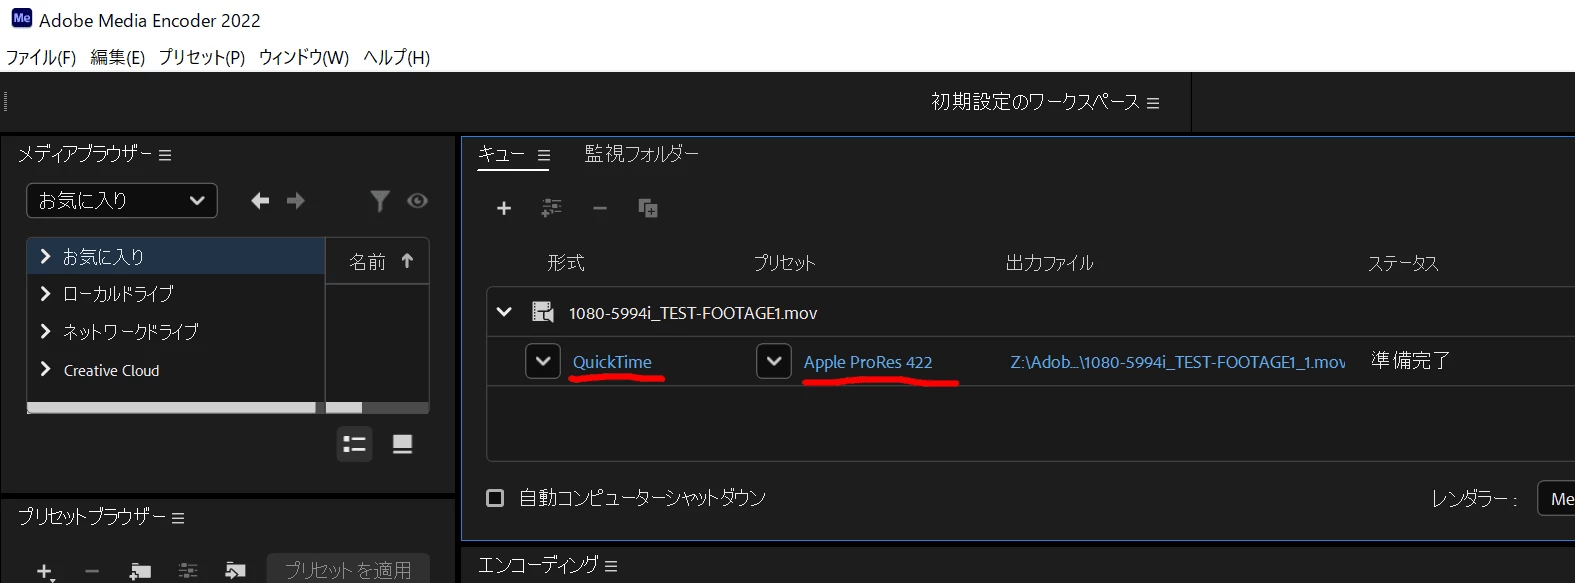Open the お気に入り location dropdown
The image size is (1575, 583).
(x=122, y=200)
